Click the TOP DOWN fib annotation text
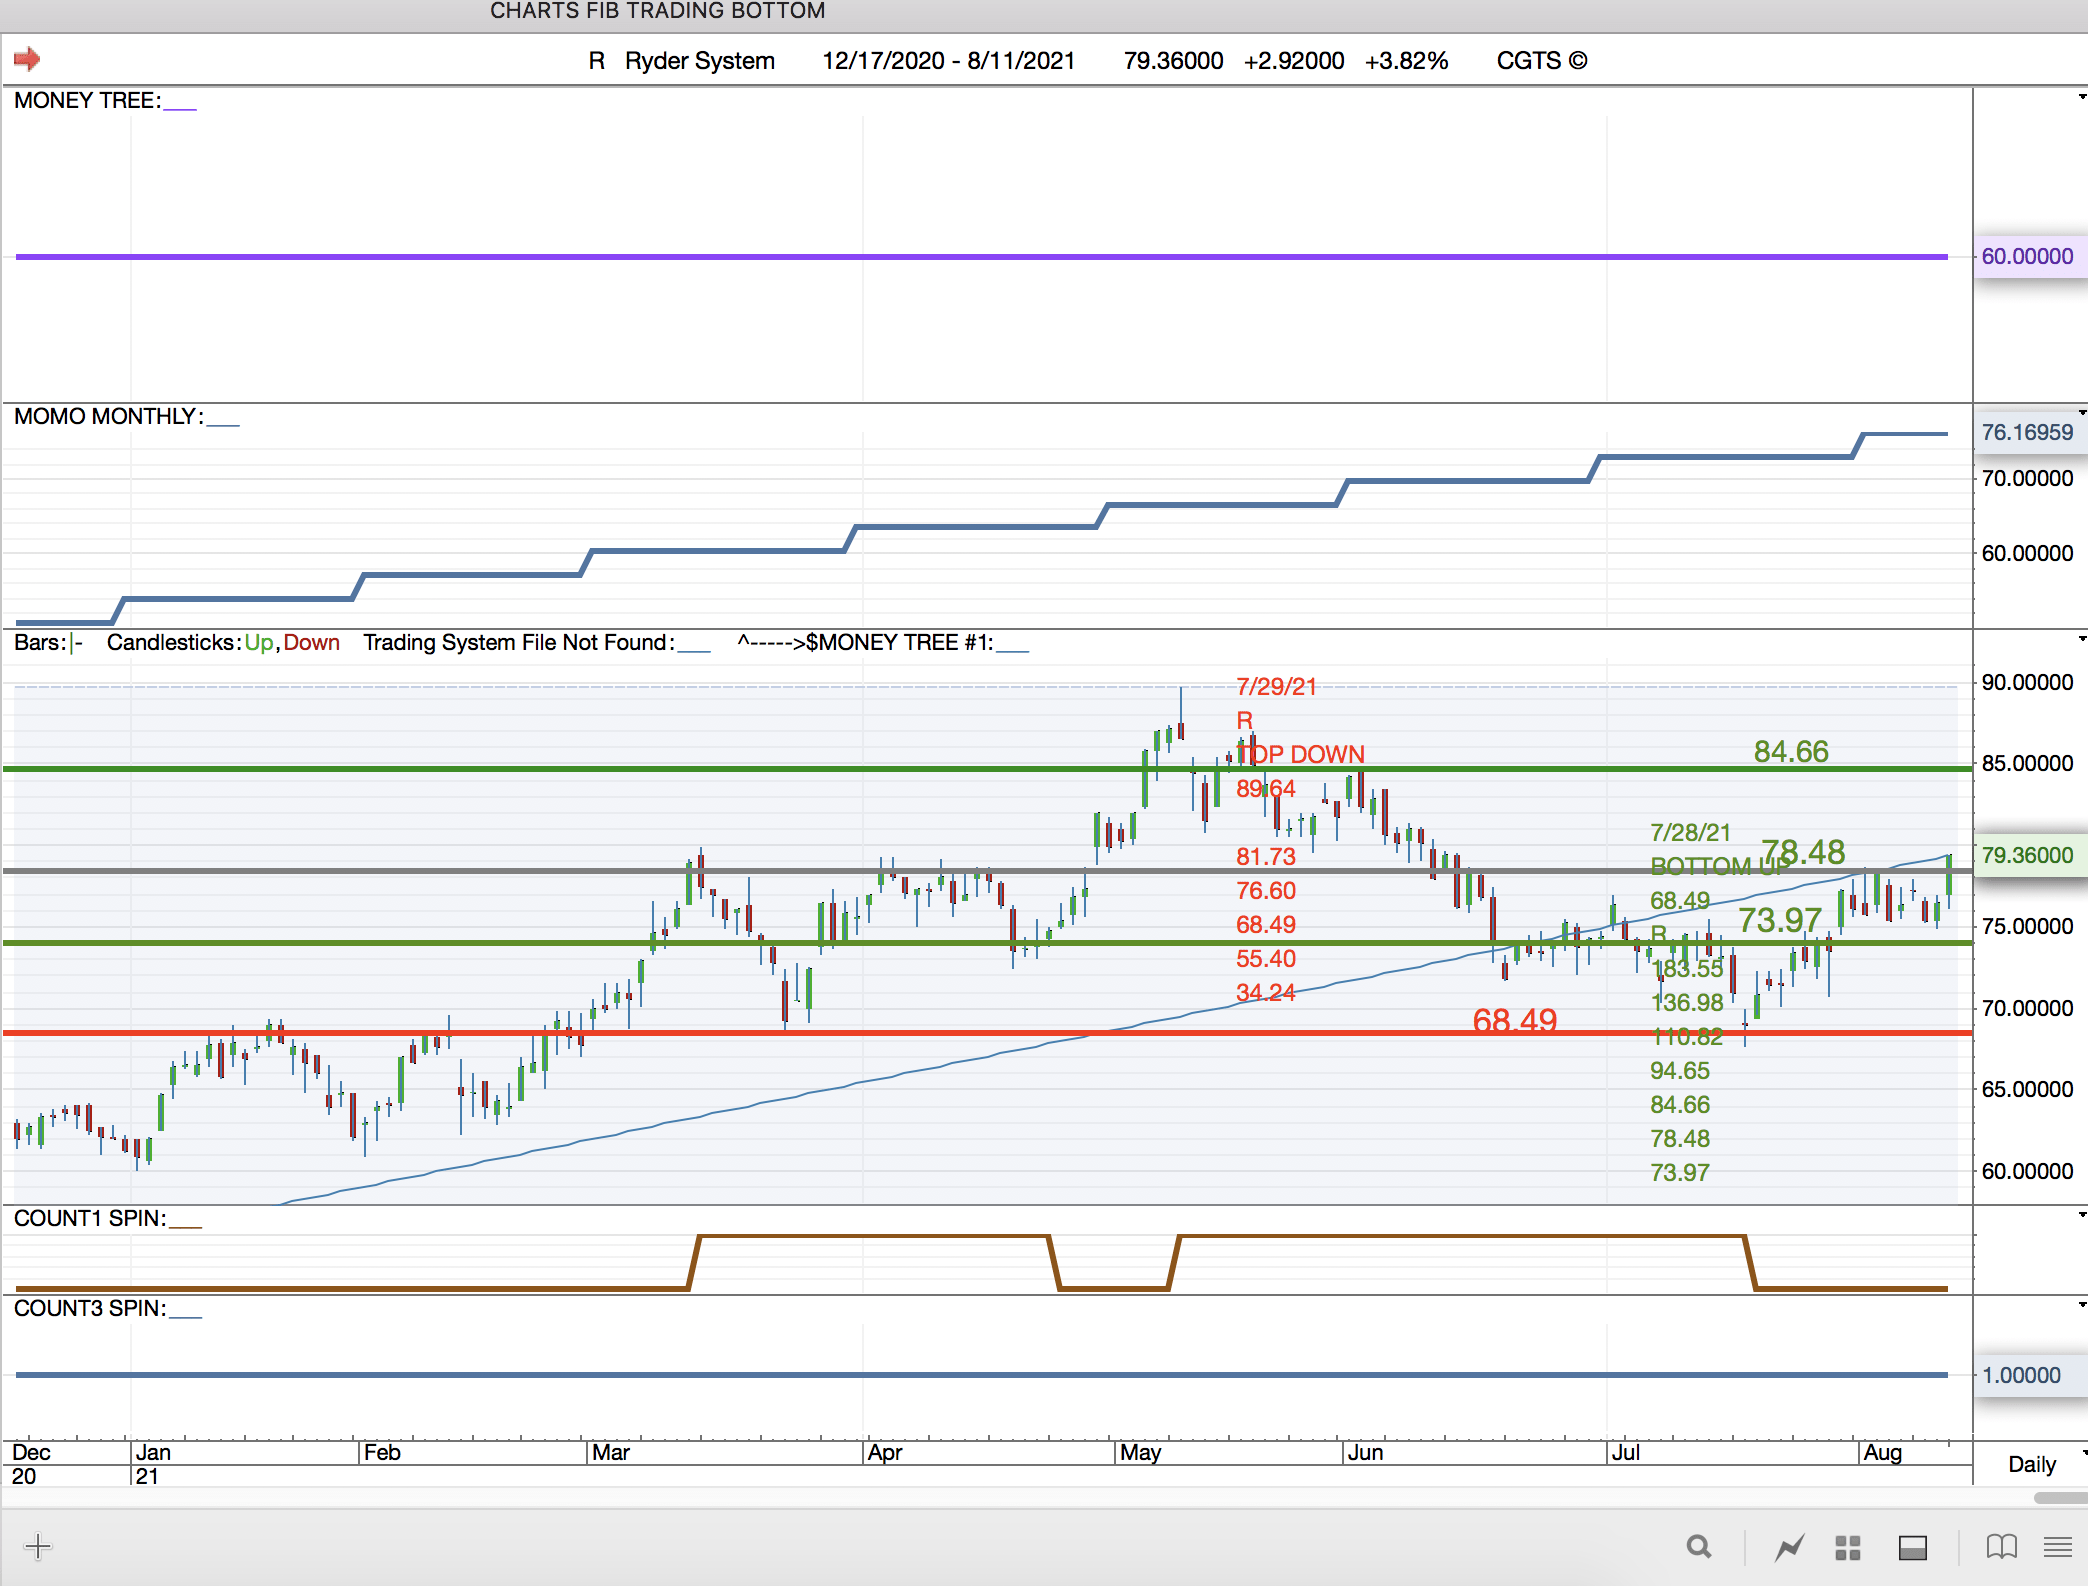 click(x=1301, y=754)
